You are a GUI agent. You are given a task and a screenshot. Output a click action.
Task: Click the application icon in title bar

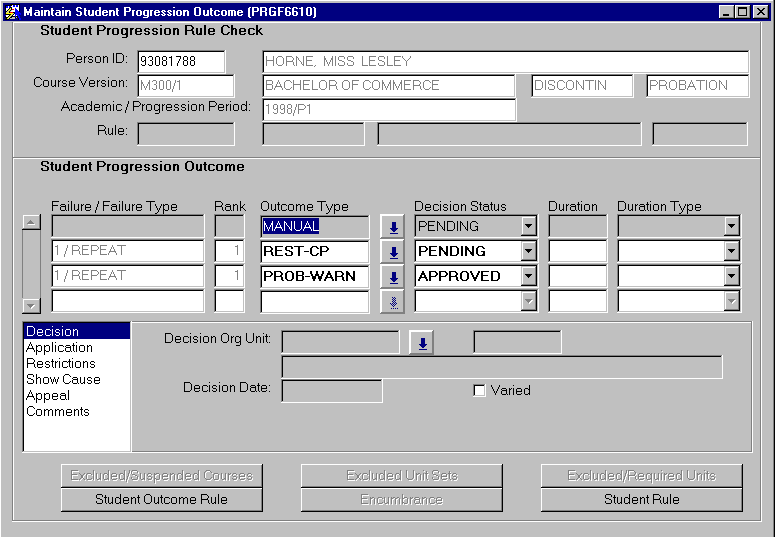(12, 11)
